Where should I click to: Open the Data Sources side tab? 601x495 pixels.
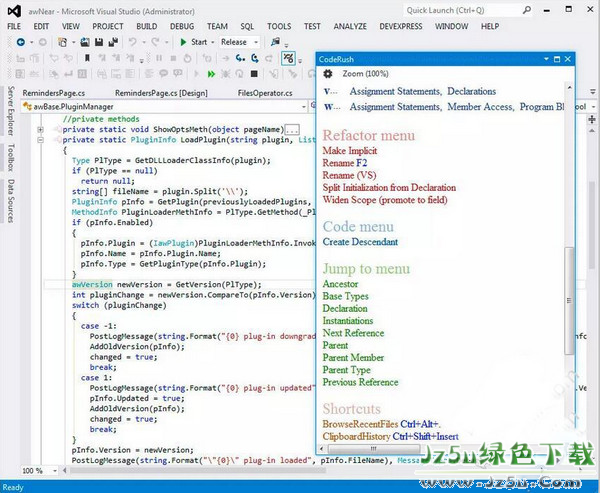coord(11,201)
